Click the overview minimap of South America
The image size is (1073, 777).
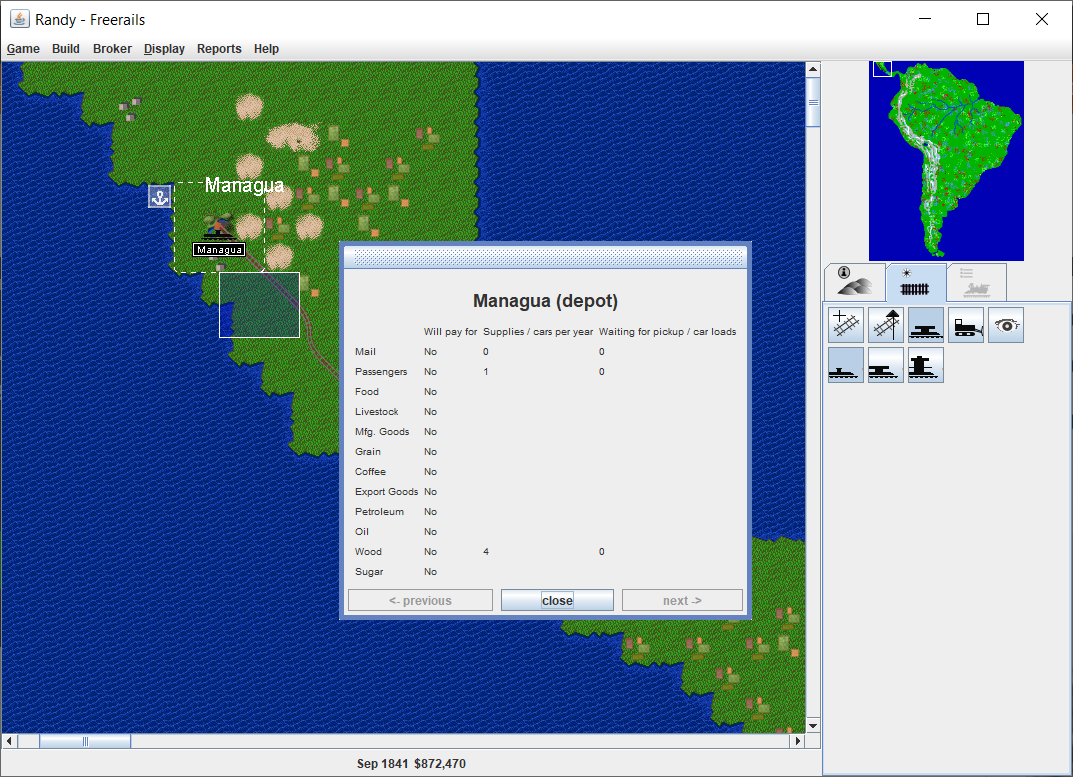pyautogui.click(x=946, y=161)
